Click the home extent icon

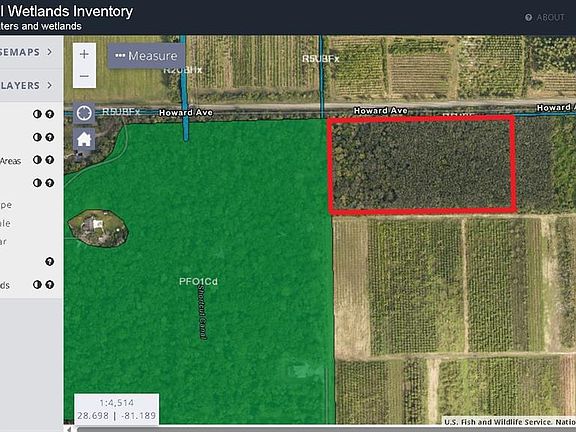84,139
